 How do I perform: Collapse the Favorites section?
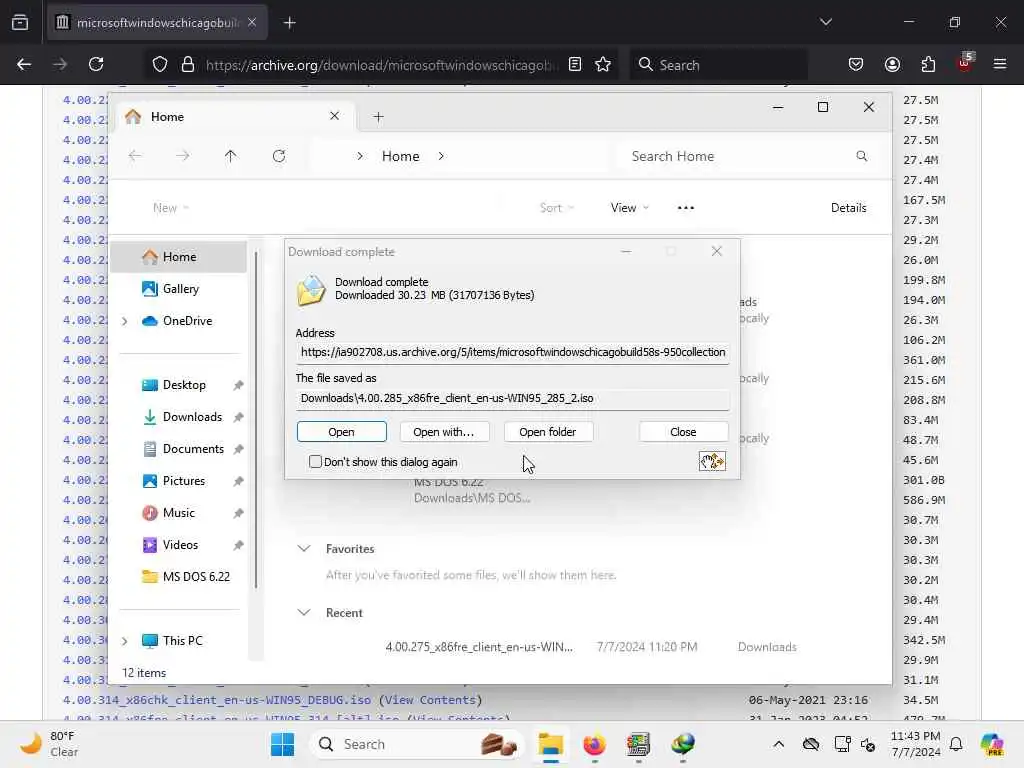304,549
